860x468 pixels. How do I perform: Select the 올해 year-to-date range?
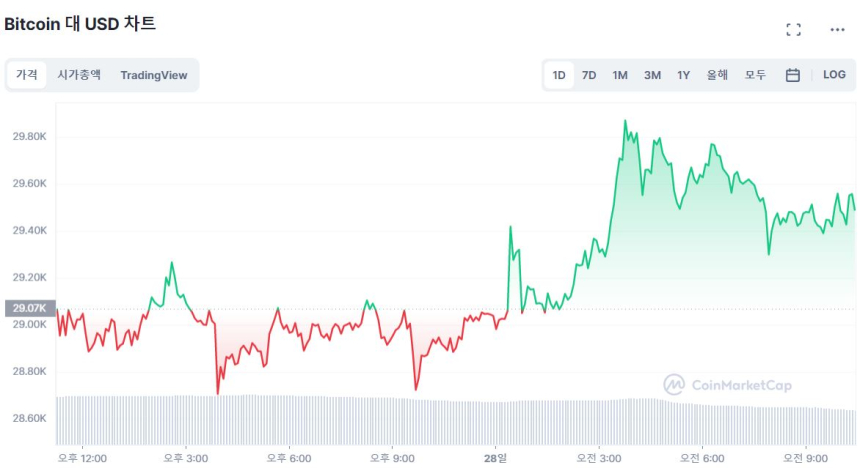click(717, 75)
